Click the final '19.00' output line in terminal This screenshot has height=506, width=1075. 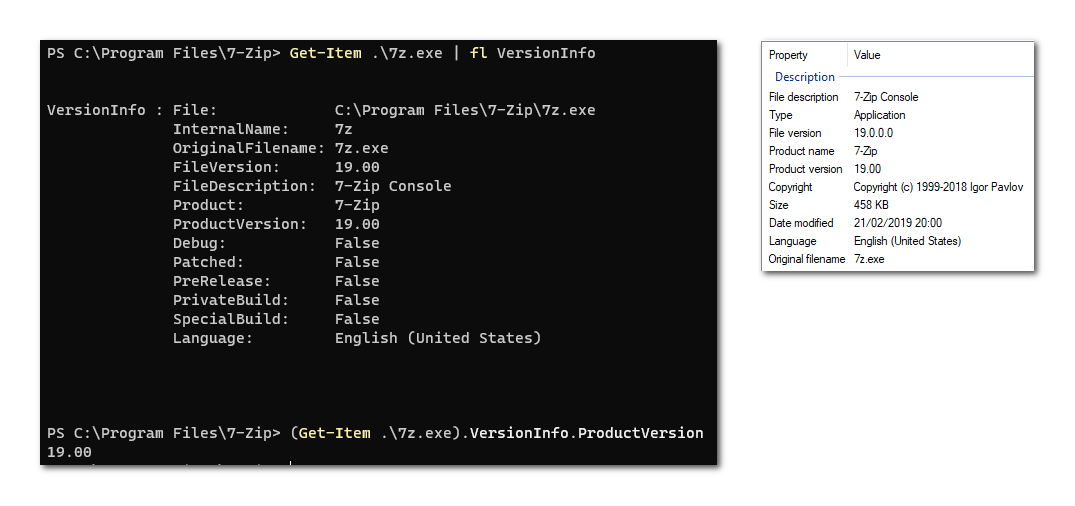coord(69,452)
